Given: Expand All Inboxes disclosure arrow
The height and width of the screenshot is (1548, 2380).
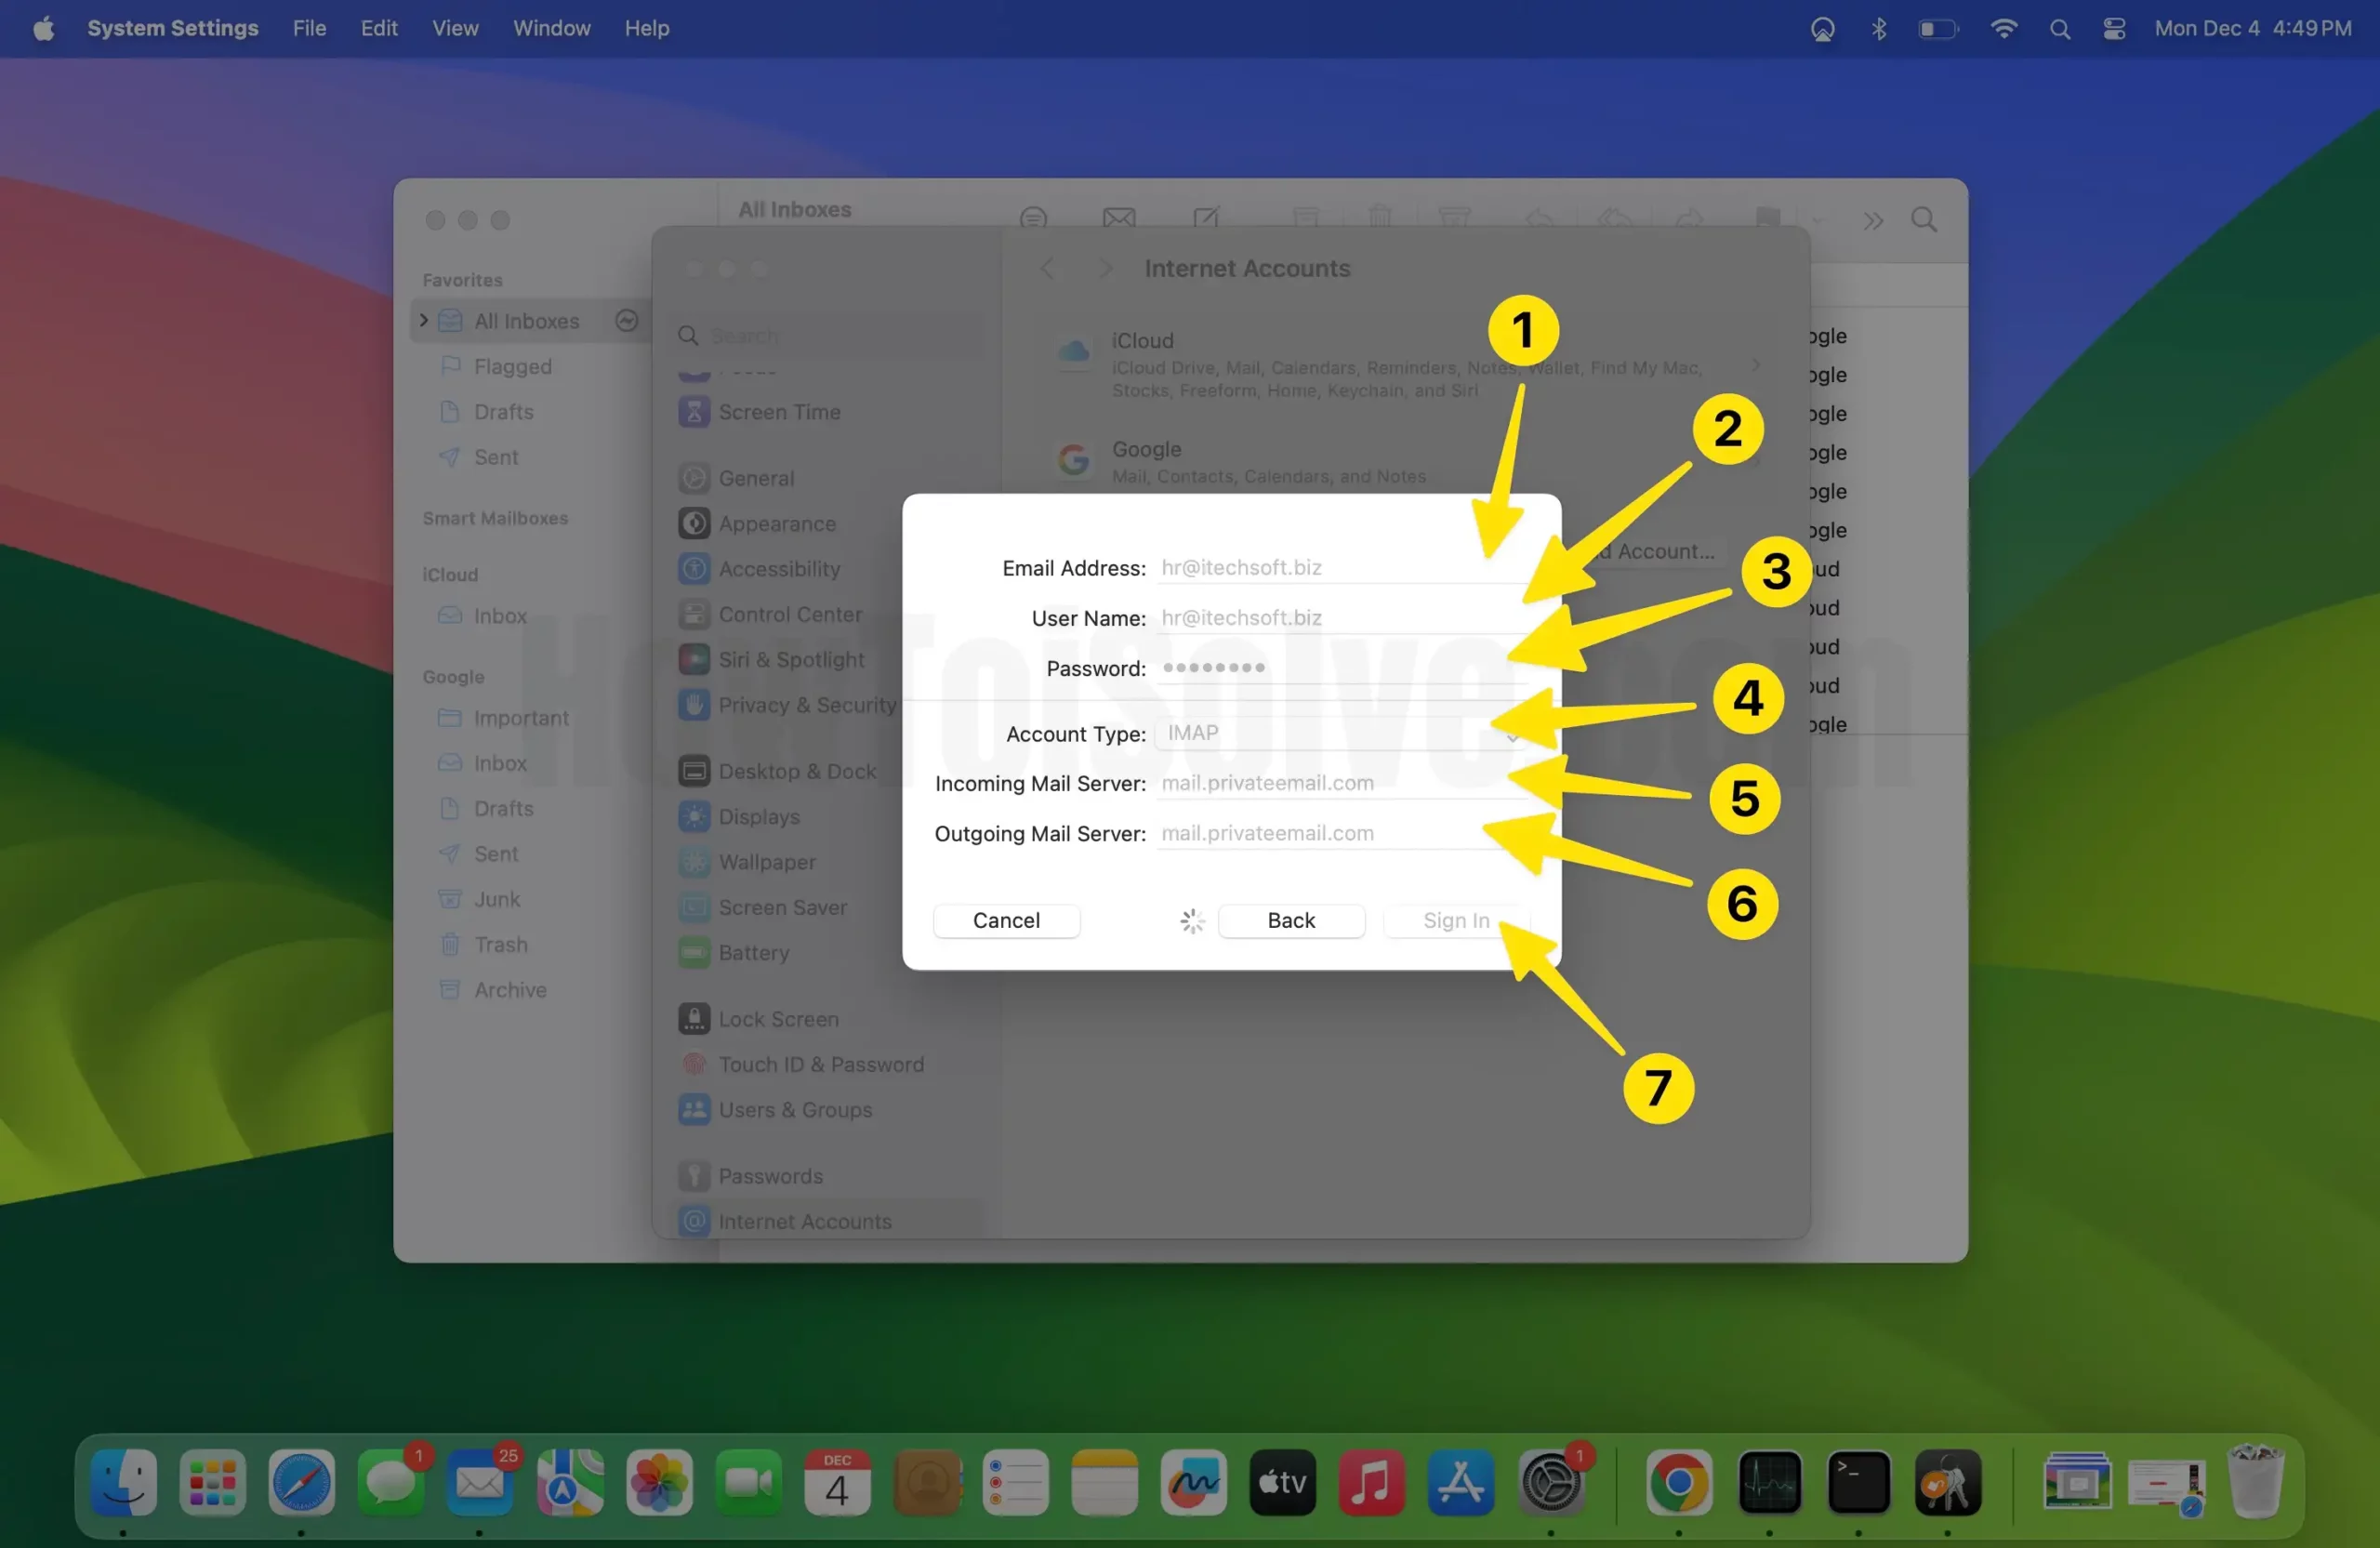Looking at the screenshot, I should click(424, 320).
